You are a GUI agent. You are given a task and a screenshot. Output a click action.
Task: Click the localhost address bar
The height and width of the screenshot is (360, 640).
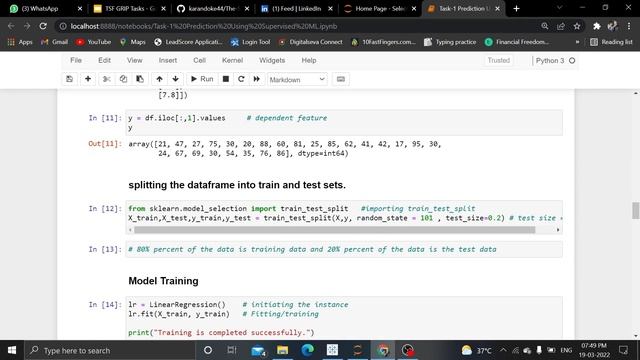(298, 26)
